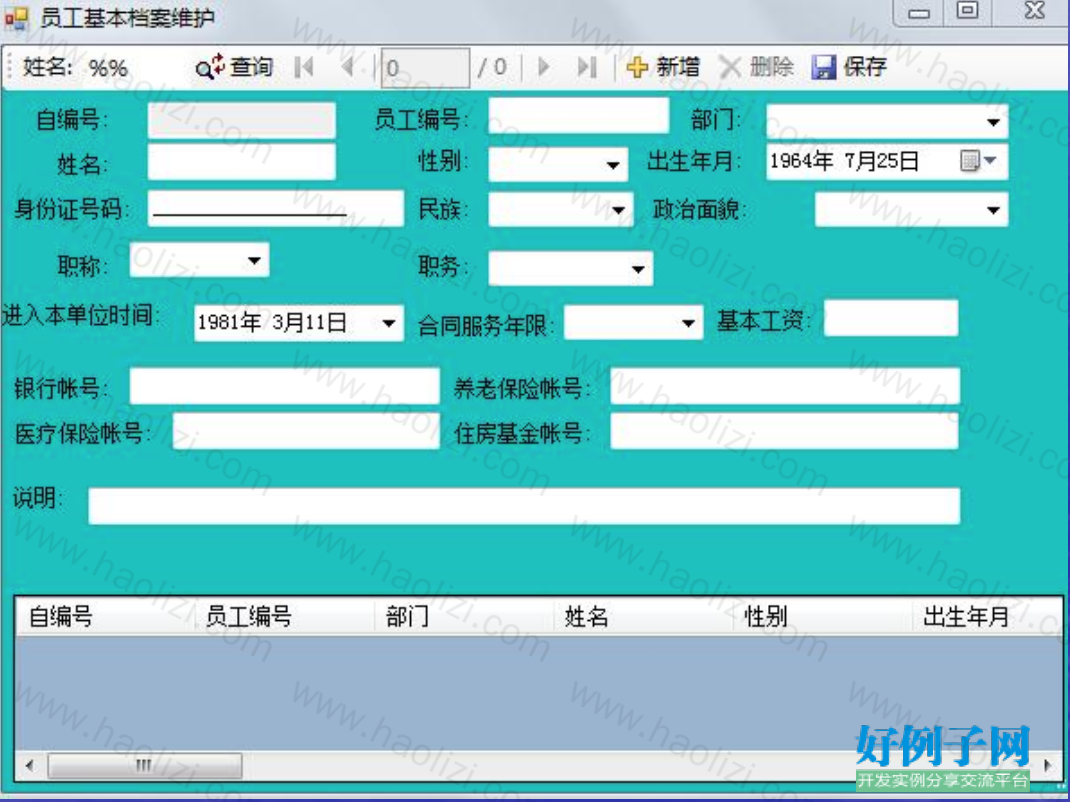Click the 出生年月 grid column header
The width and height of the screenshot is (1070, 802).
[987, 617]
